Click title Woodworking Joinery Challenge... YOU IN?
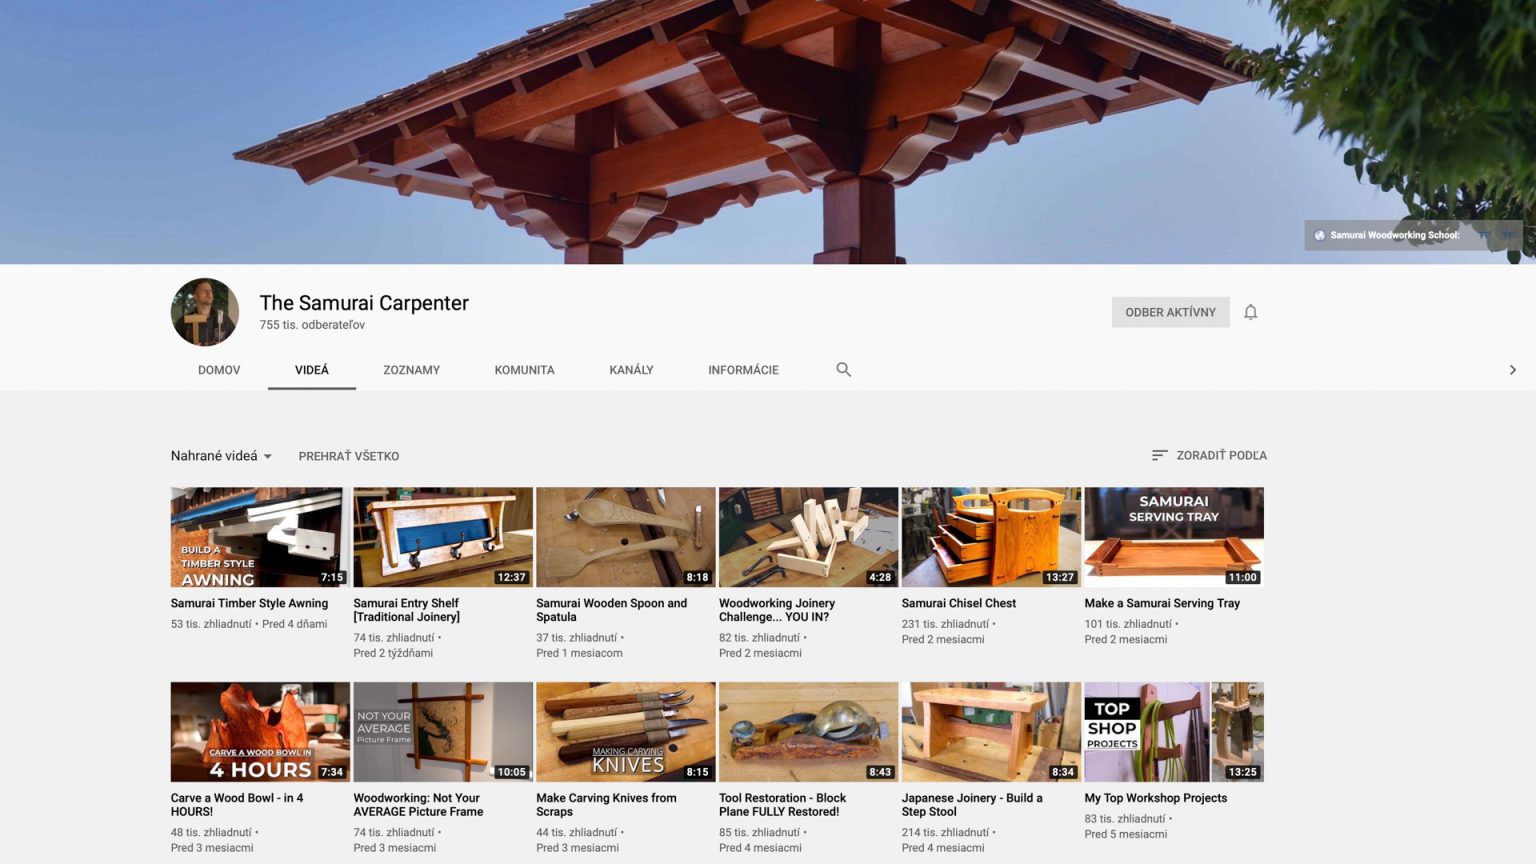 click(x=776, y=610)
